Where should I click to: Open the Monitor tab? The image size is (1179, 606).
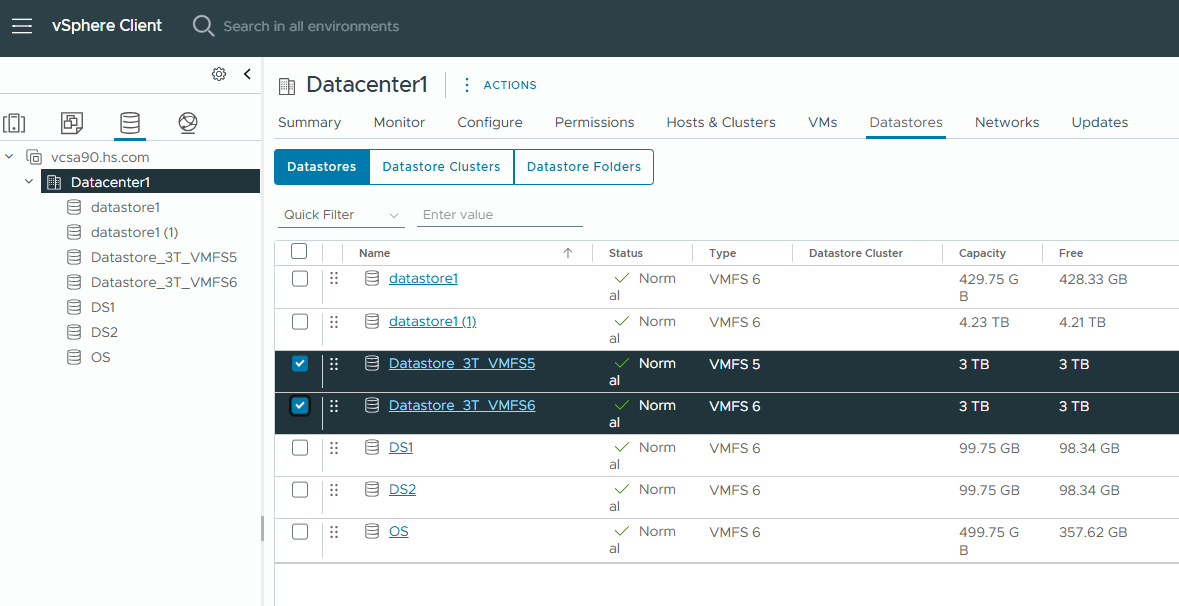(x=399, y=123)
